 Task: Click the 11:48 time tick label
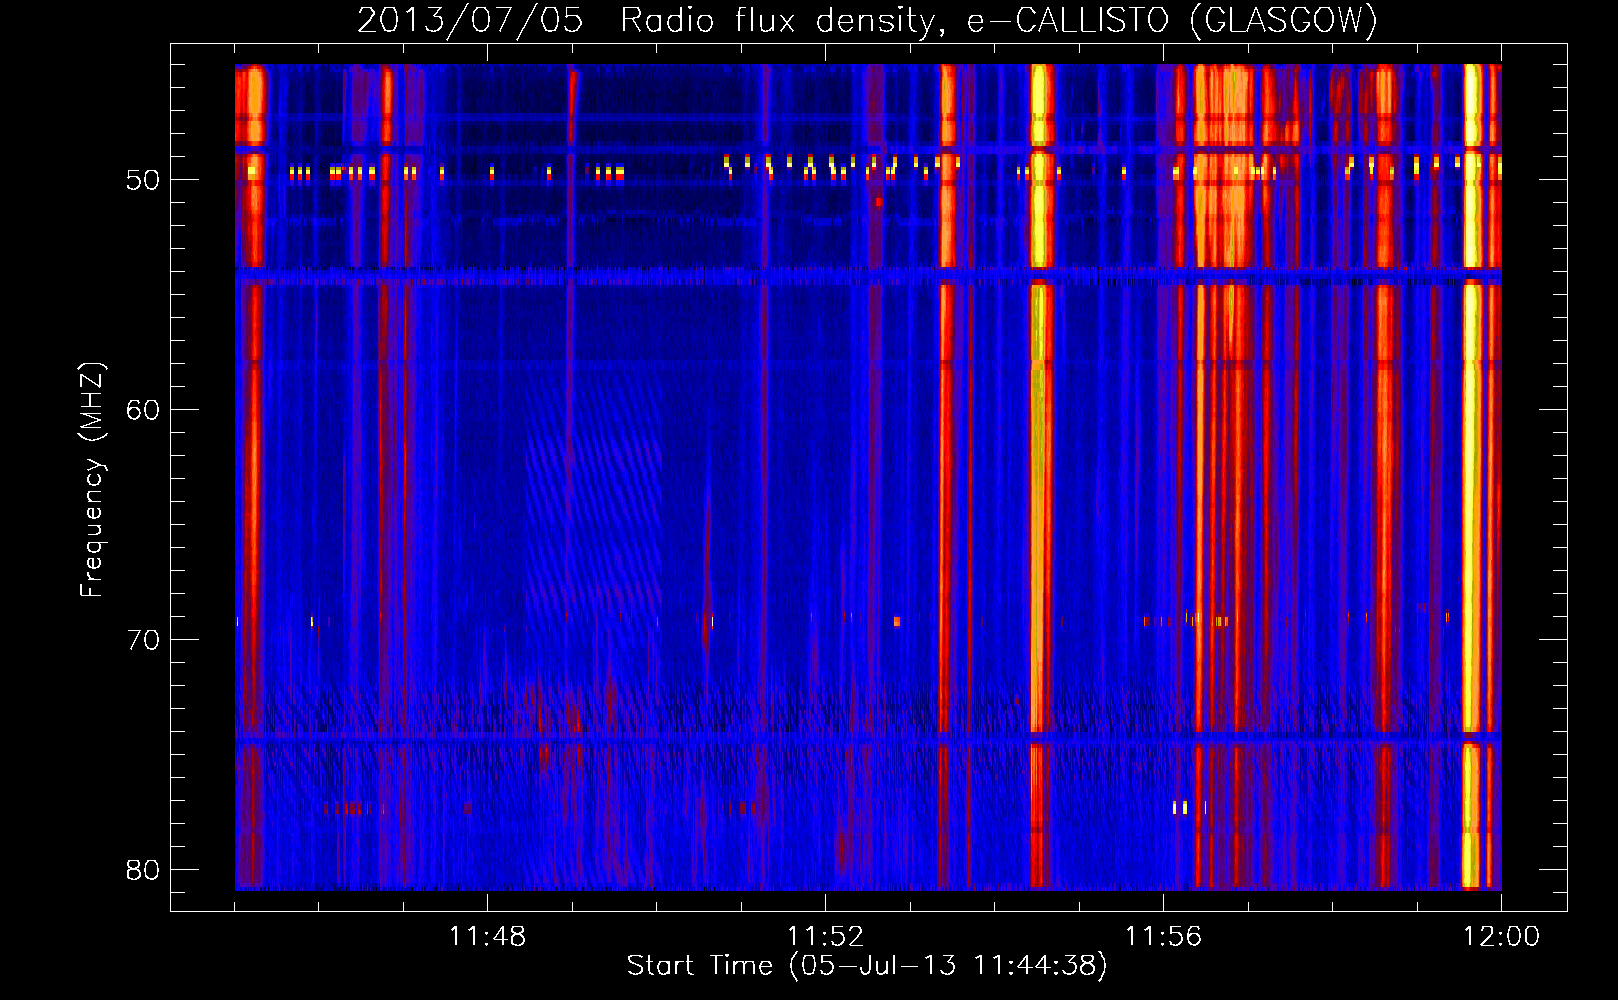(487, 937)
